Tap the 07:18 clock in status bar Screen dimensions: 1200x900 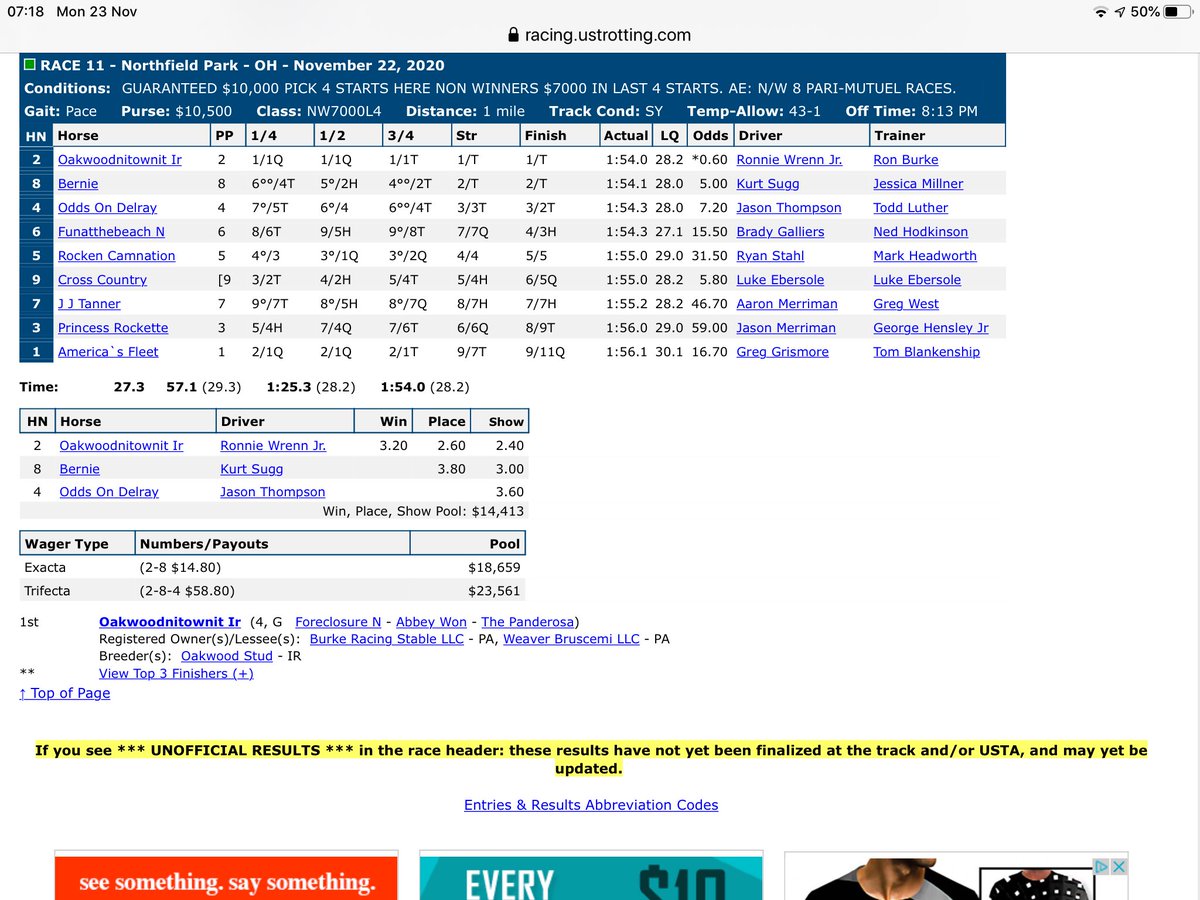(x=26, y=12)
